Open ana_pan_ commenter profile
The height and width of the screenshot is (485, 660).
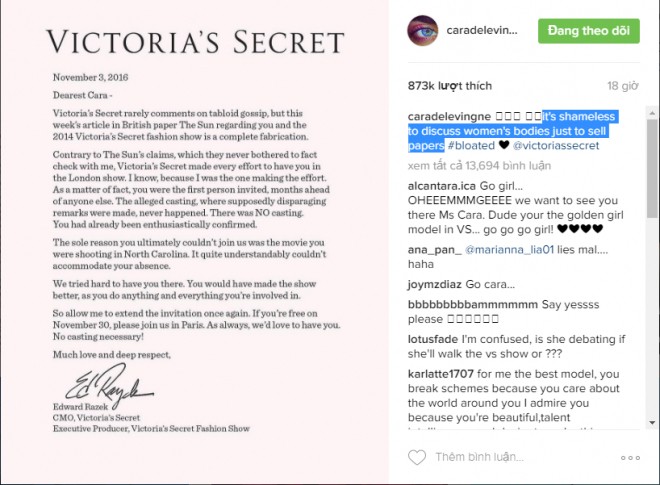pos(434,250)
